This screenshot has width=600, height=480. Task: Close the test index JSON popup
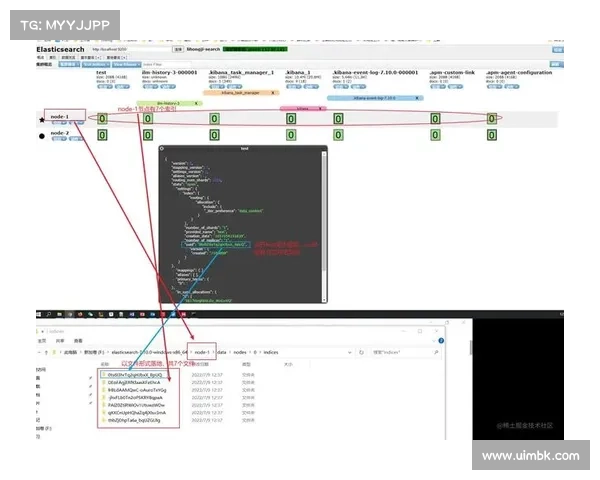(322, 148)
